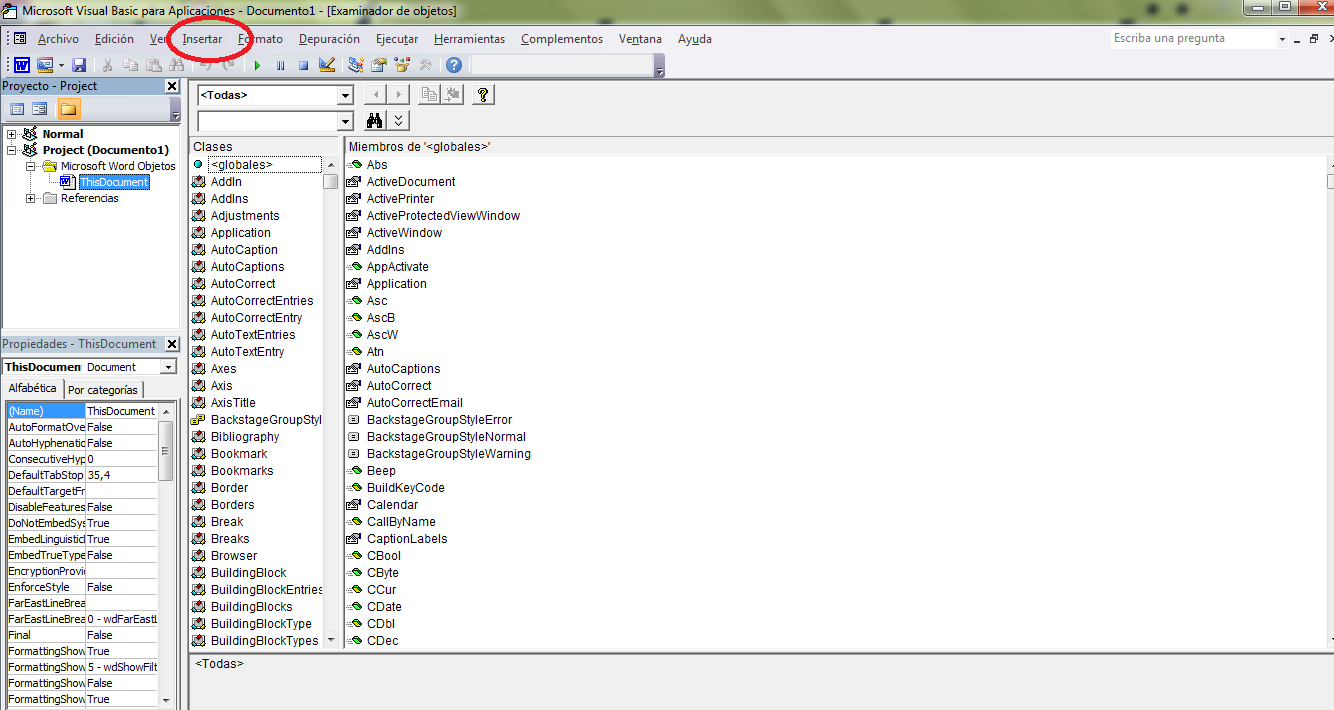Screen dimensions: 1334x710
Task: Open the search text combo dropdown
Action: pyautogui.click(x=346, y=121)
